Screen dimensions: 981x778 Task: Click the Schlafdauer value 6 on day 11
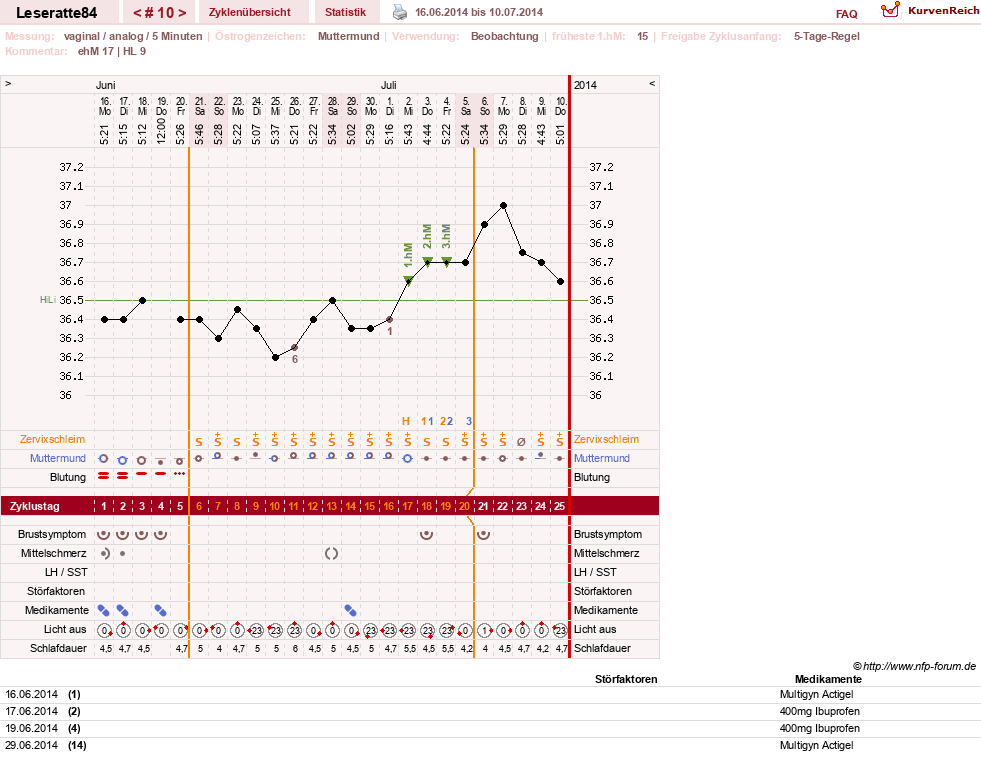[x=295, y=649]
